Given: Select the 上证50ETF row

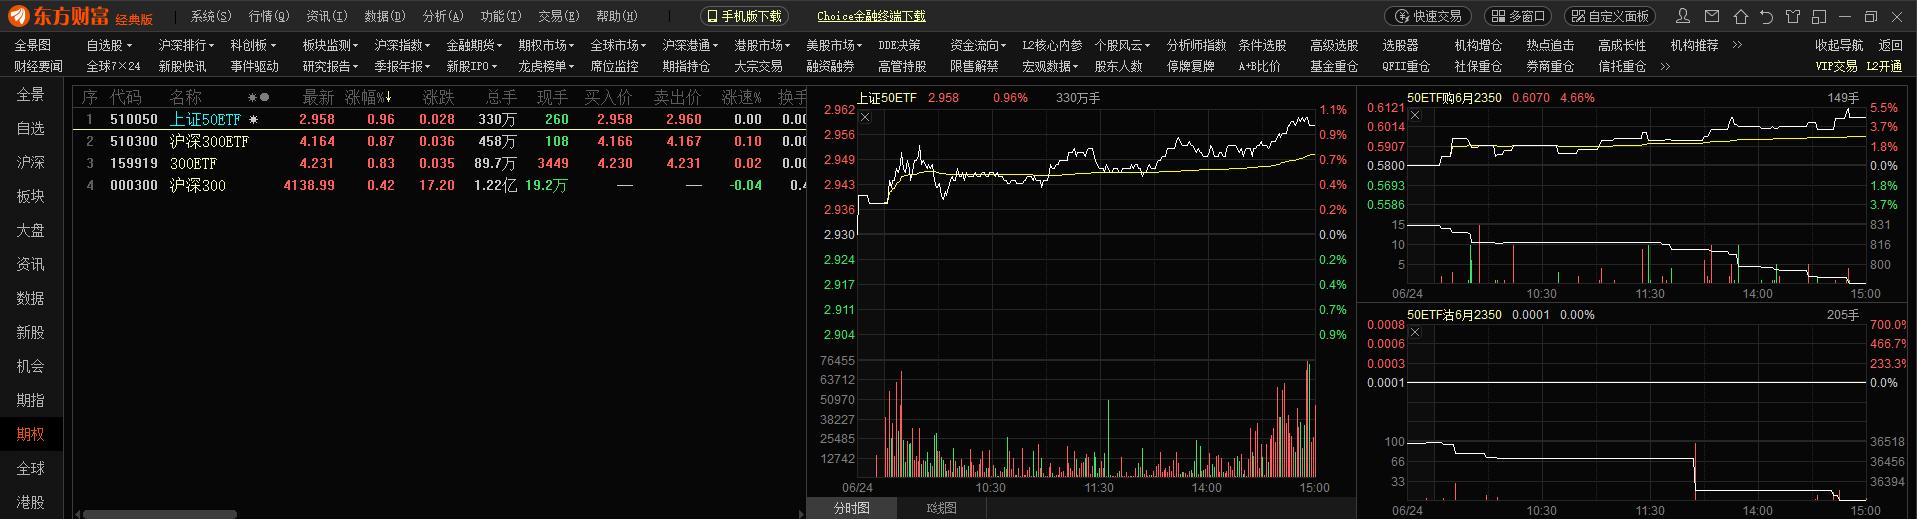Looking at the screenshot, I should tap(440, 119).
